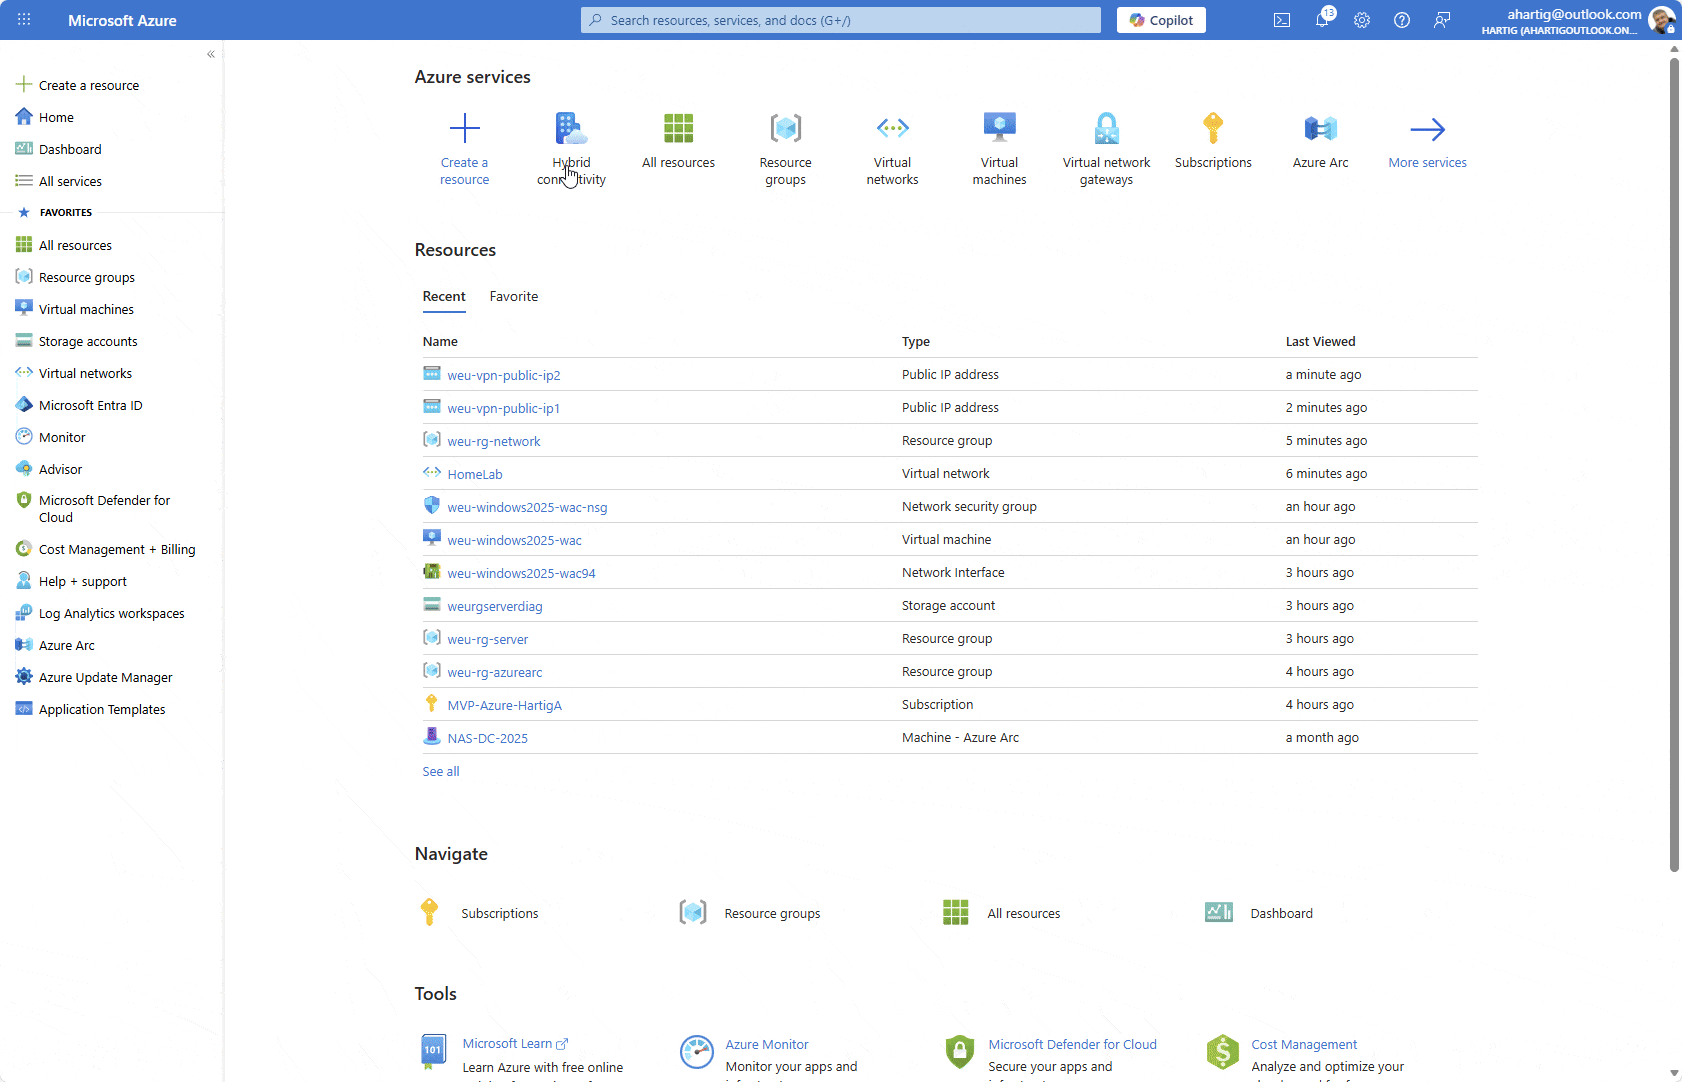Open the portal hamburger menu
Viewport: 1682px width, 1082px height.
[x=22, y=20]
